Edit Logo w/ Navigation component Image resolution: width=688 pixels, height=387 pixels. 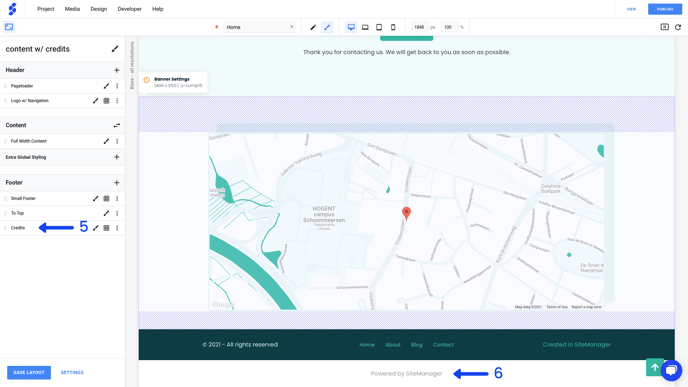(x=96, y=100)
